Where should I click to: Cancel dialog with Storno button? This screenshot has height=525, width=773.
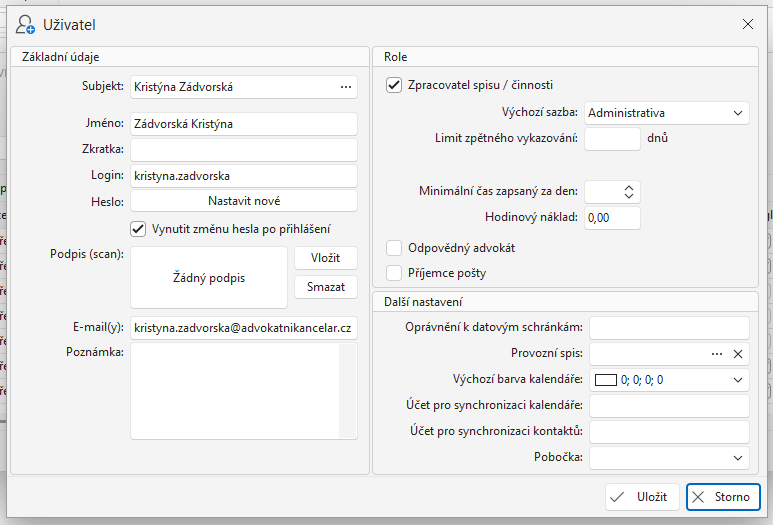pos(724,497)
